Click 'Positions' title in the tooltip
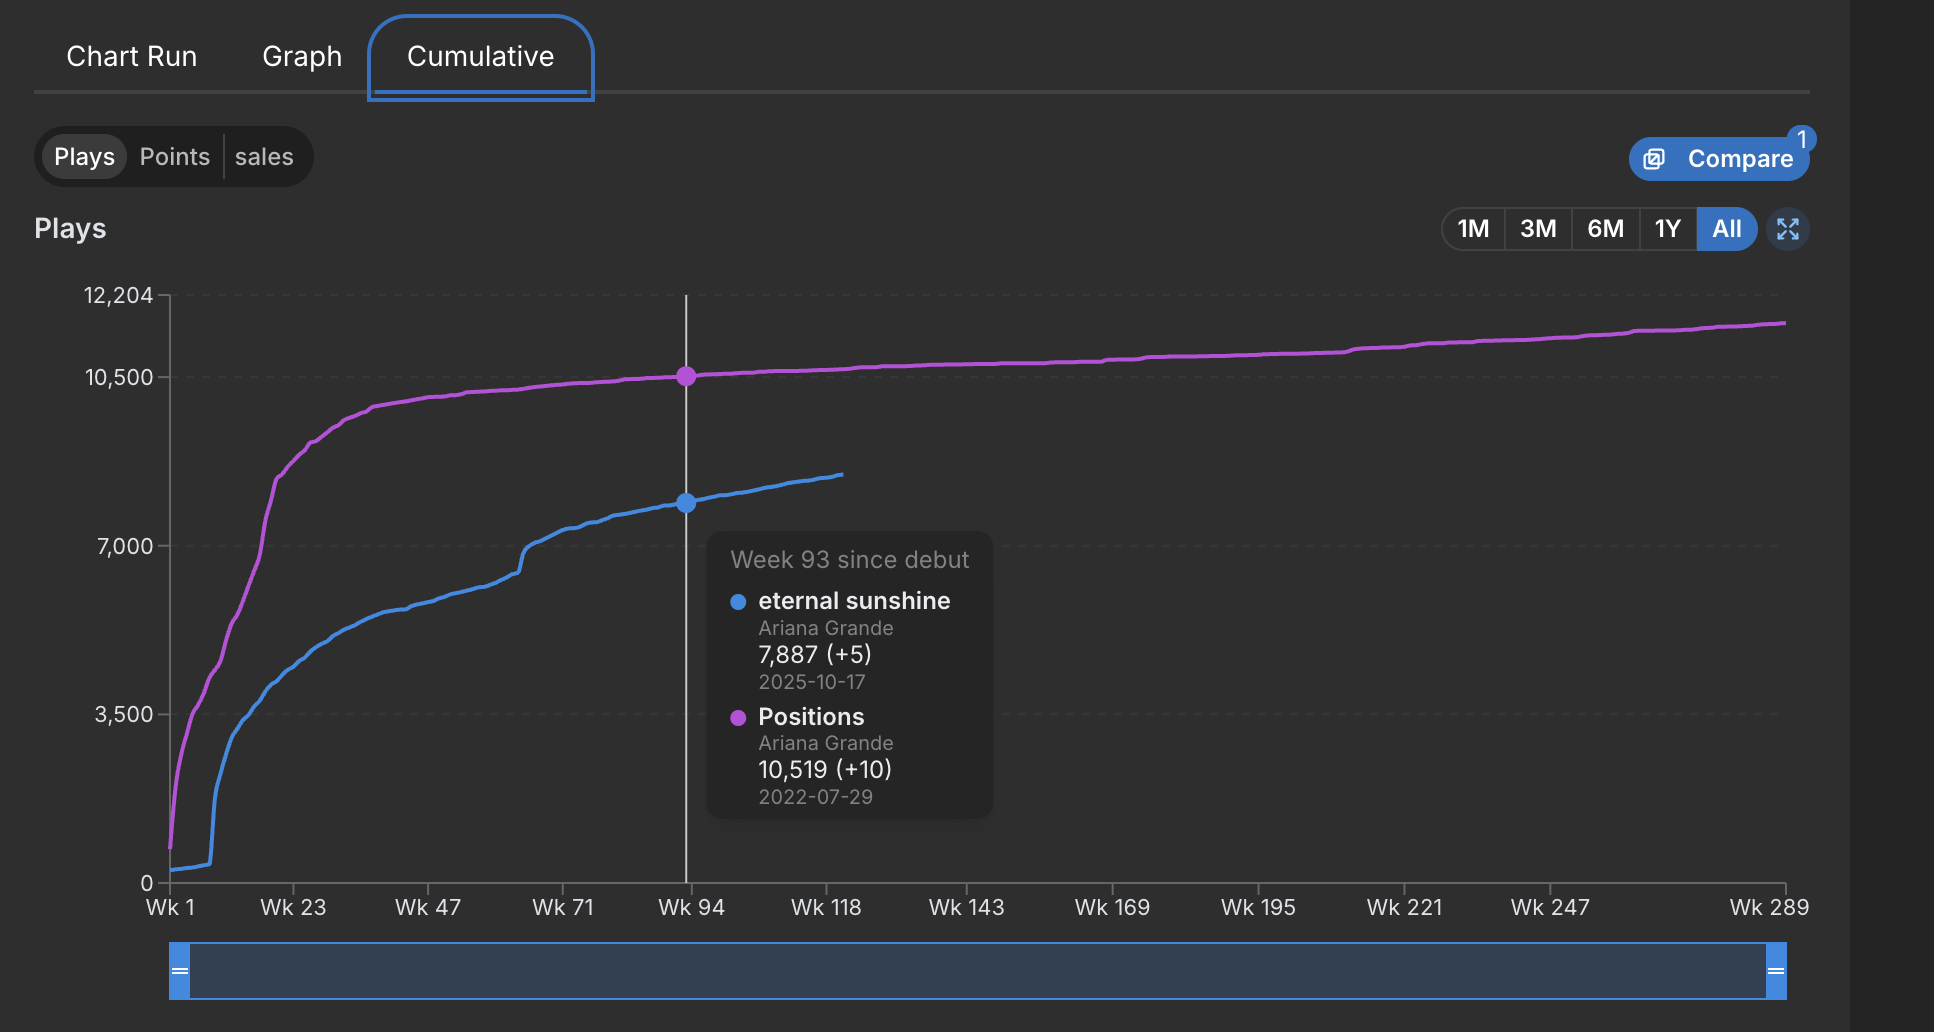This screenshot has height=1032, width=1934. pyautogui.click(x=811, y=717)
